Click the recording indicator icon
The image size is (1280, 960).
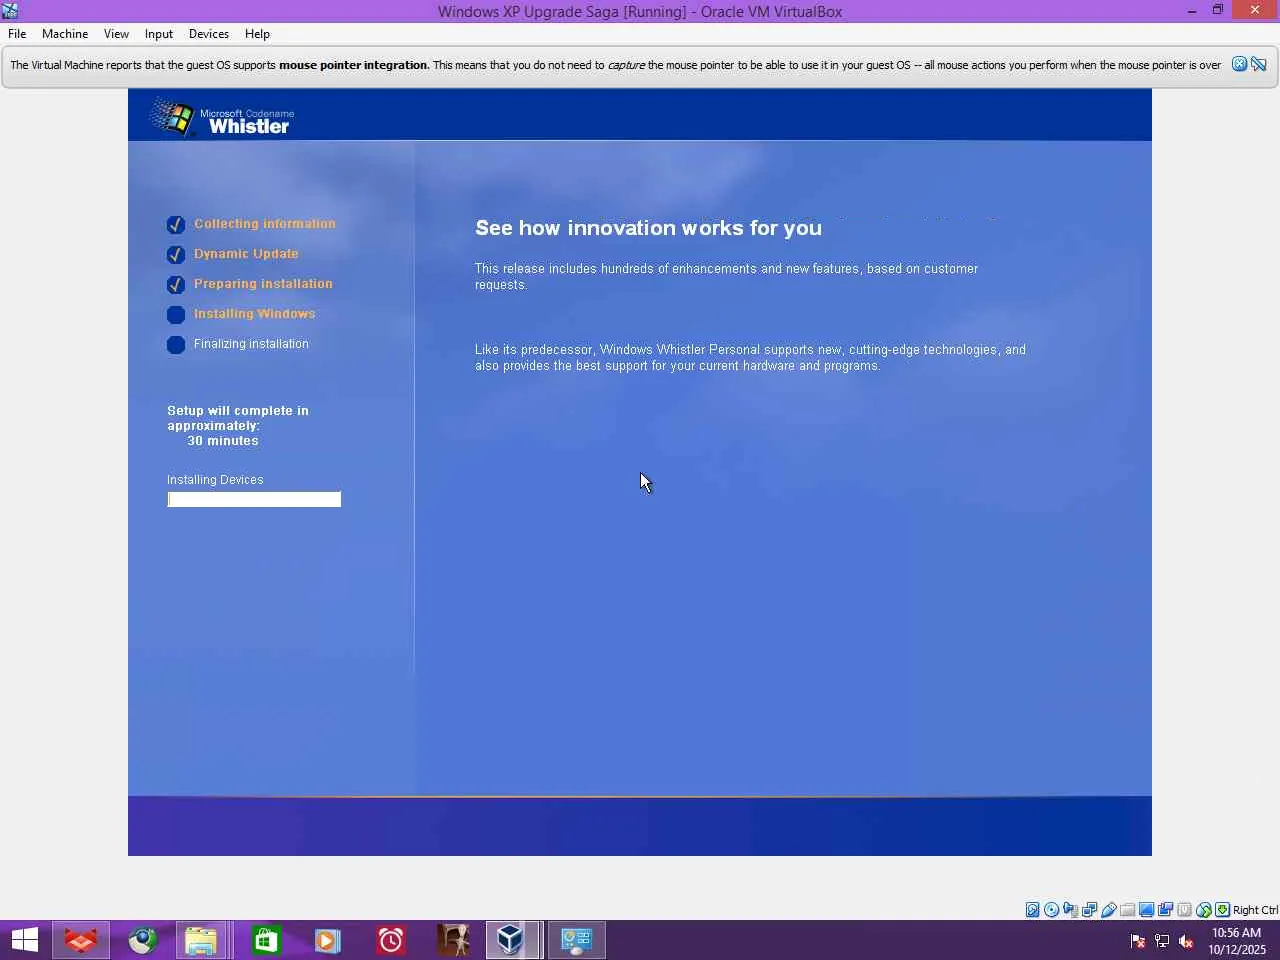coord(1165,910)
